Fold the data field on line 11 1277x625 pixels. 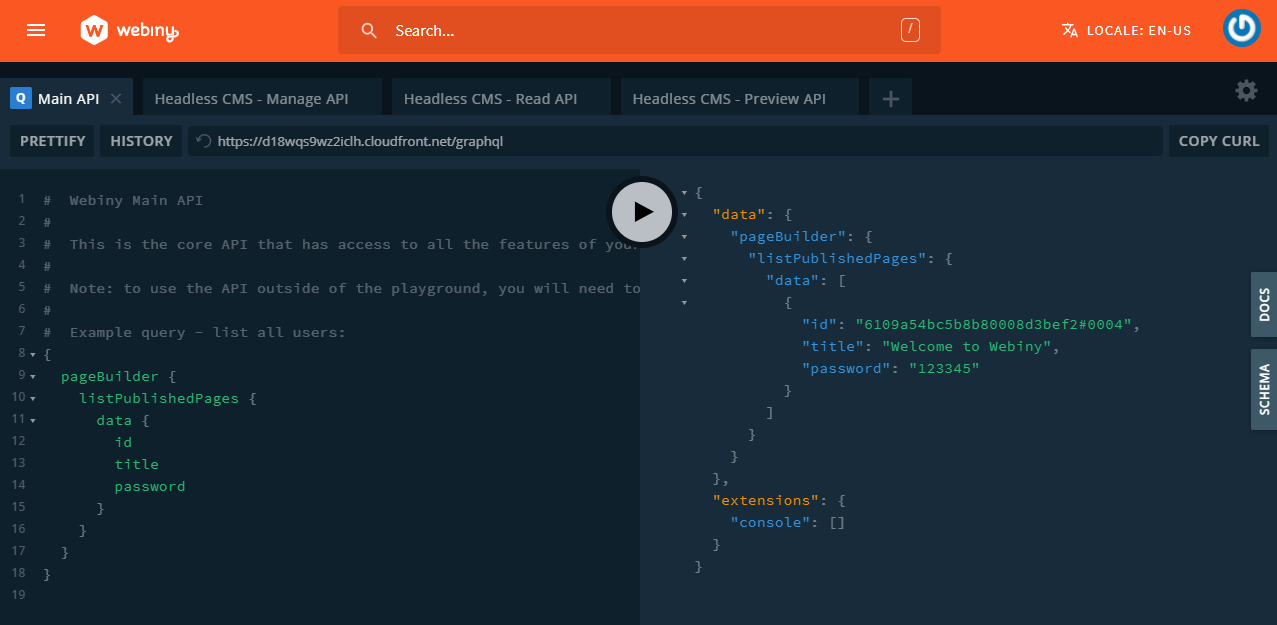(x=33, y=421)
